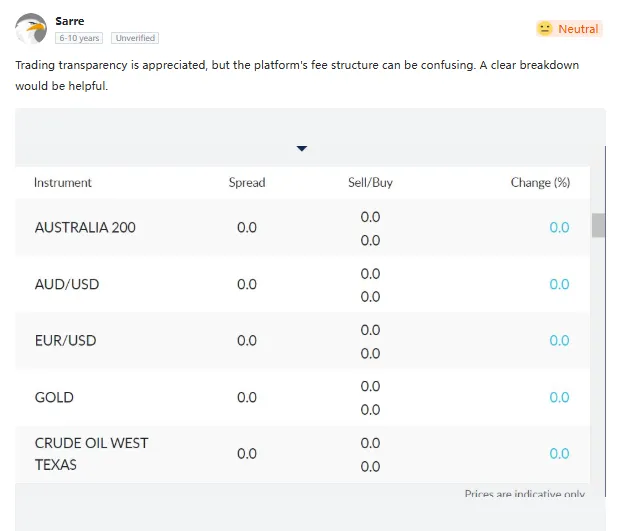Select the GOLD instrument row
The width and height of the screenshot is (623, 531).
coord(302,397)
